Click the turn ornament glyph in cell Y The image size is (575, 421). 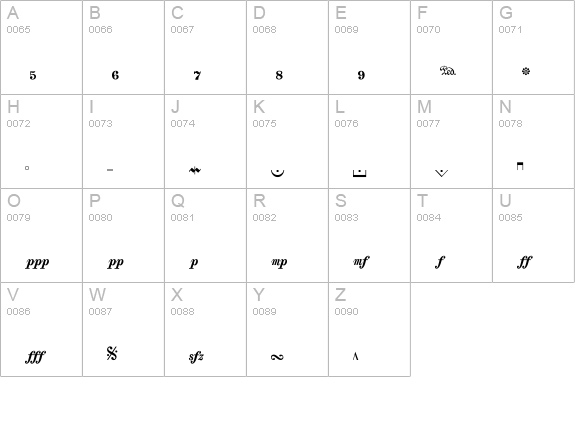[x=277, y=357]
